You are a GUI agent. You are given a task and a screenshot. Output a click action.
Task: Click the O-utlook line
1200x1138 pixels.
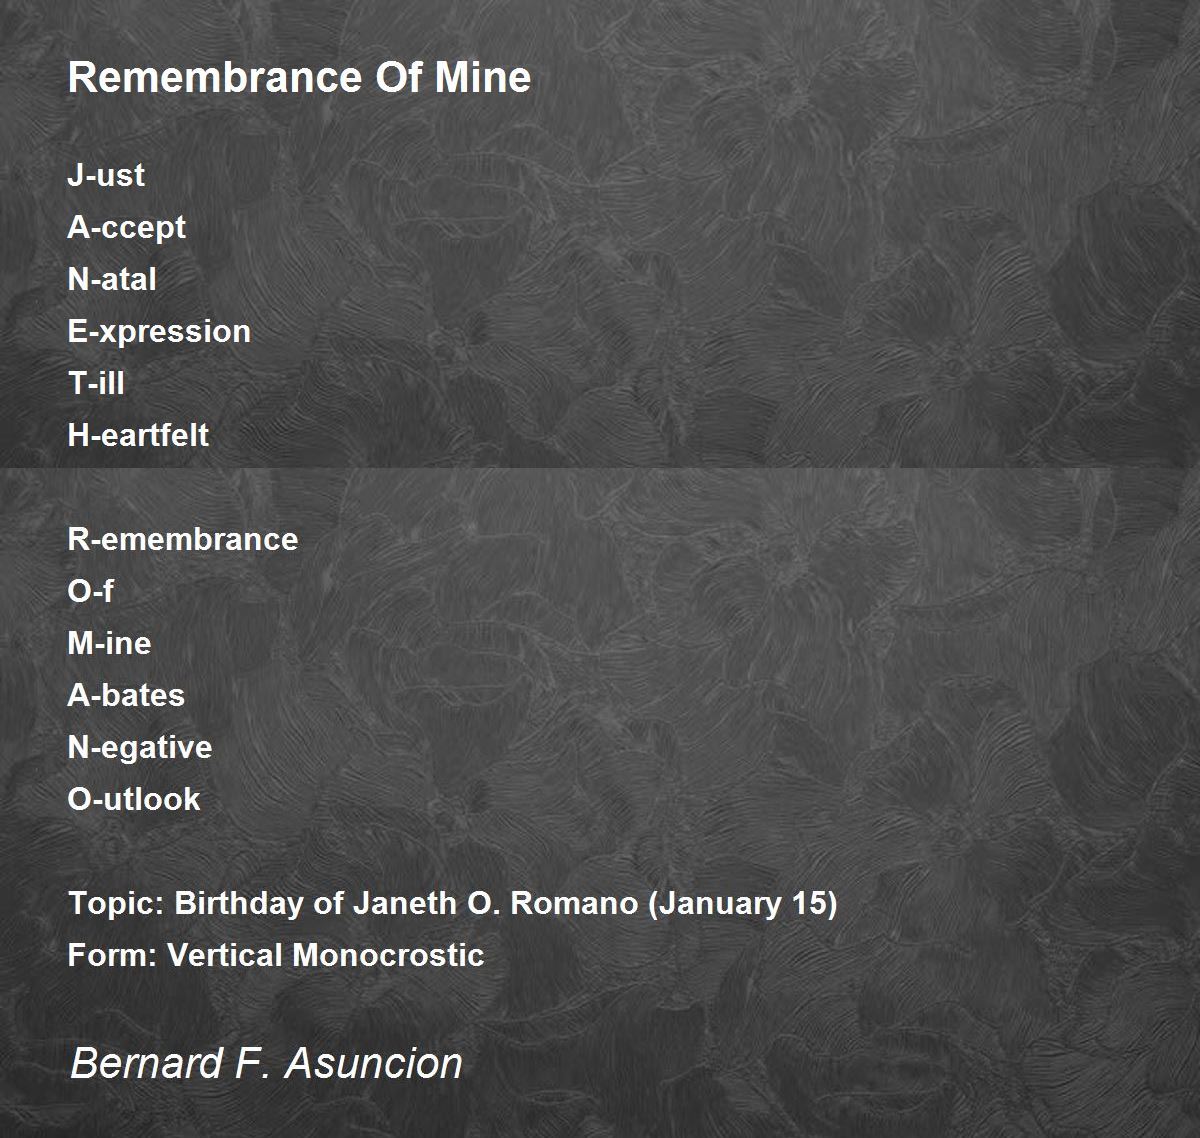(134, 799)
